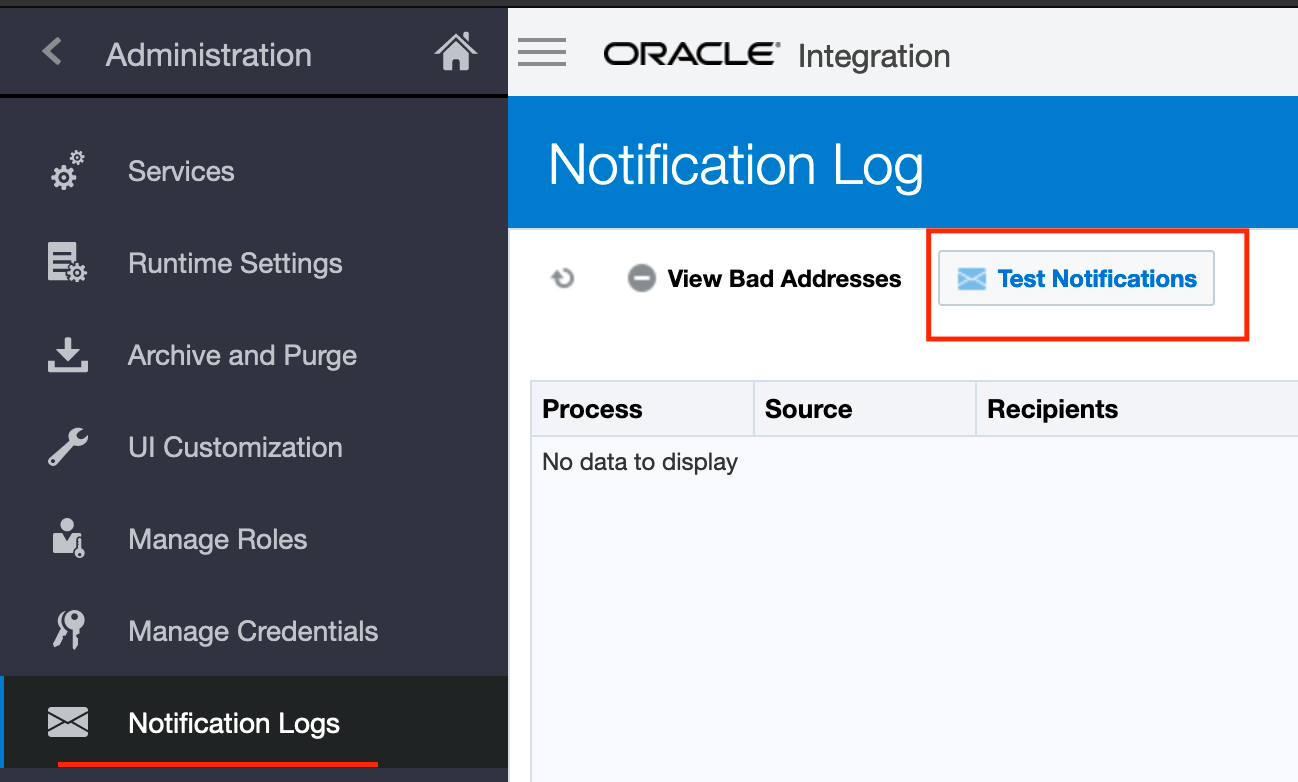1298x782 pixels.
Task: Click the Manage Credentials keys icon
Action: pos(68,631)
